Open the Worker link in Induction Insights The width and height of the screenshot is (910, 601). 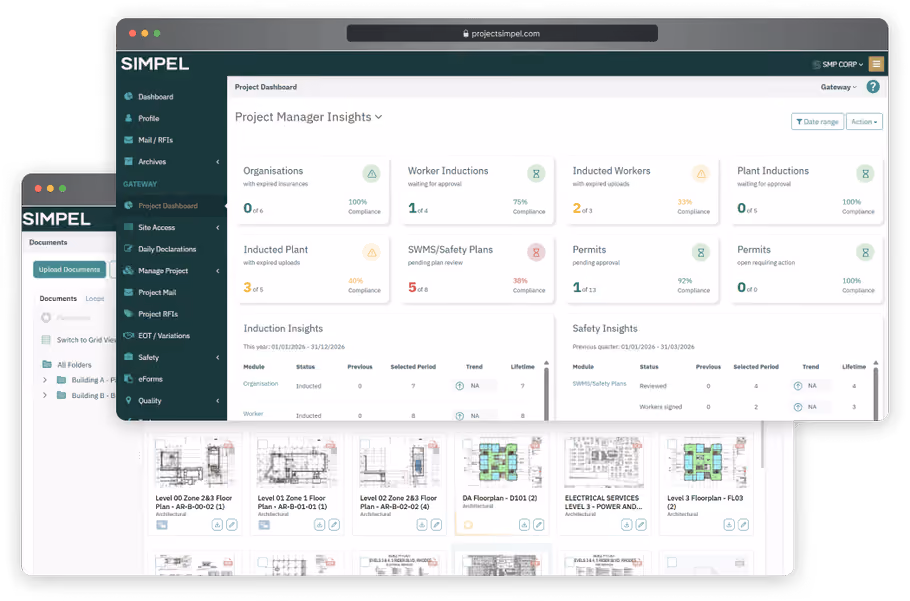253,414
